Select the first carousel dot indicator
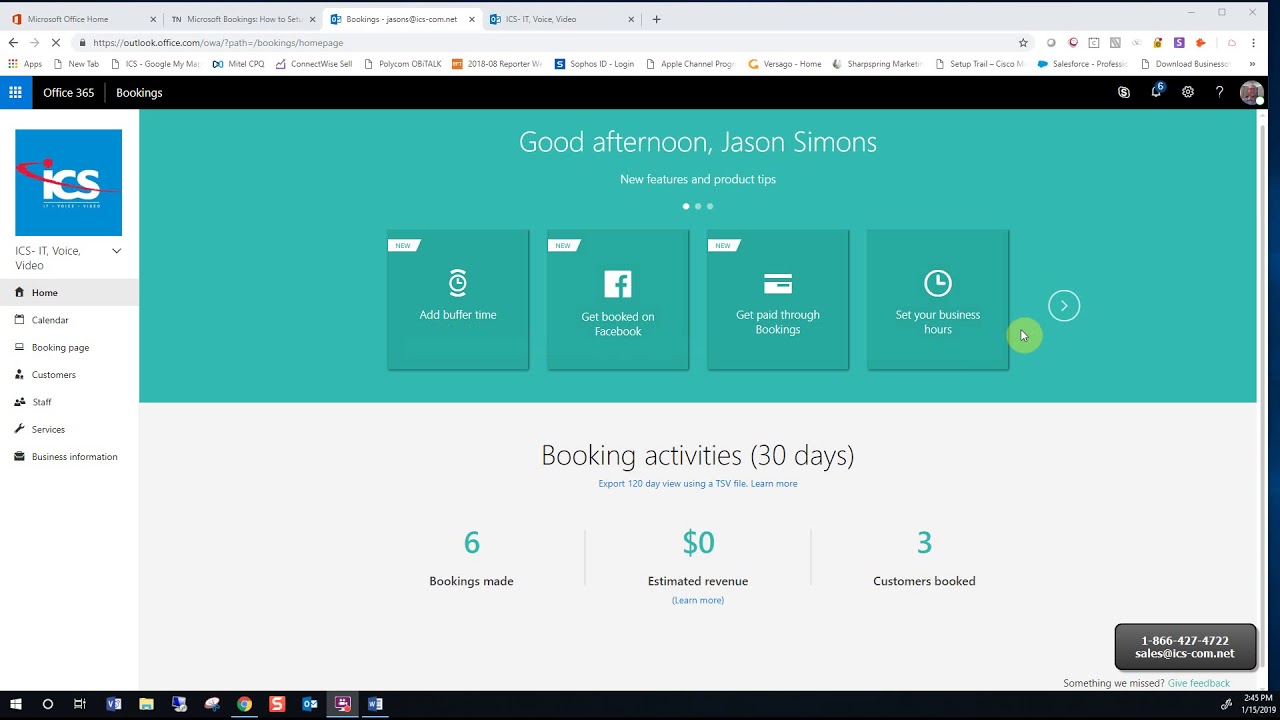Screen dimensions: 1280x720 (x=686, y=206)
